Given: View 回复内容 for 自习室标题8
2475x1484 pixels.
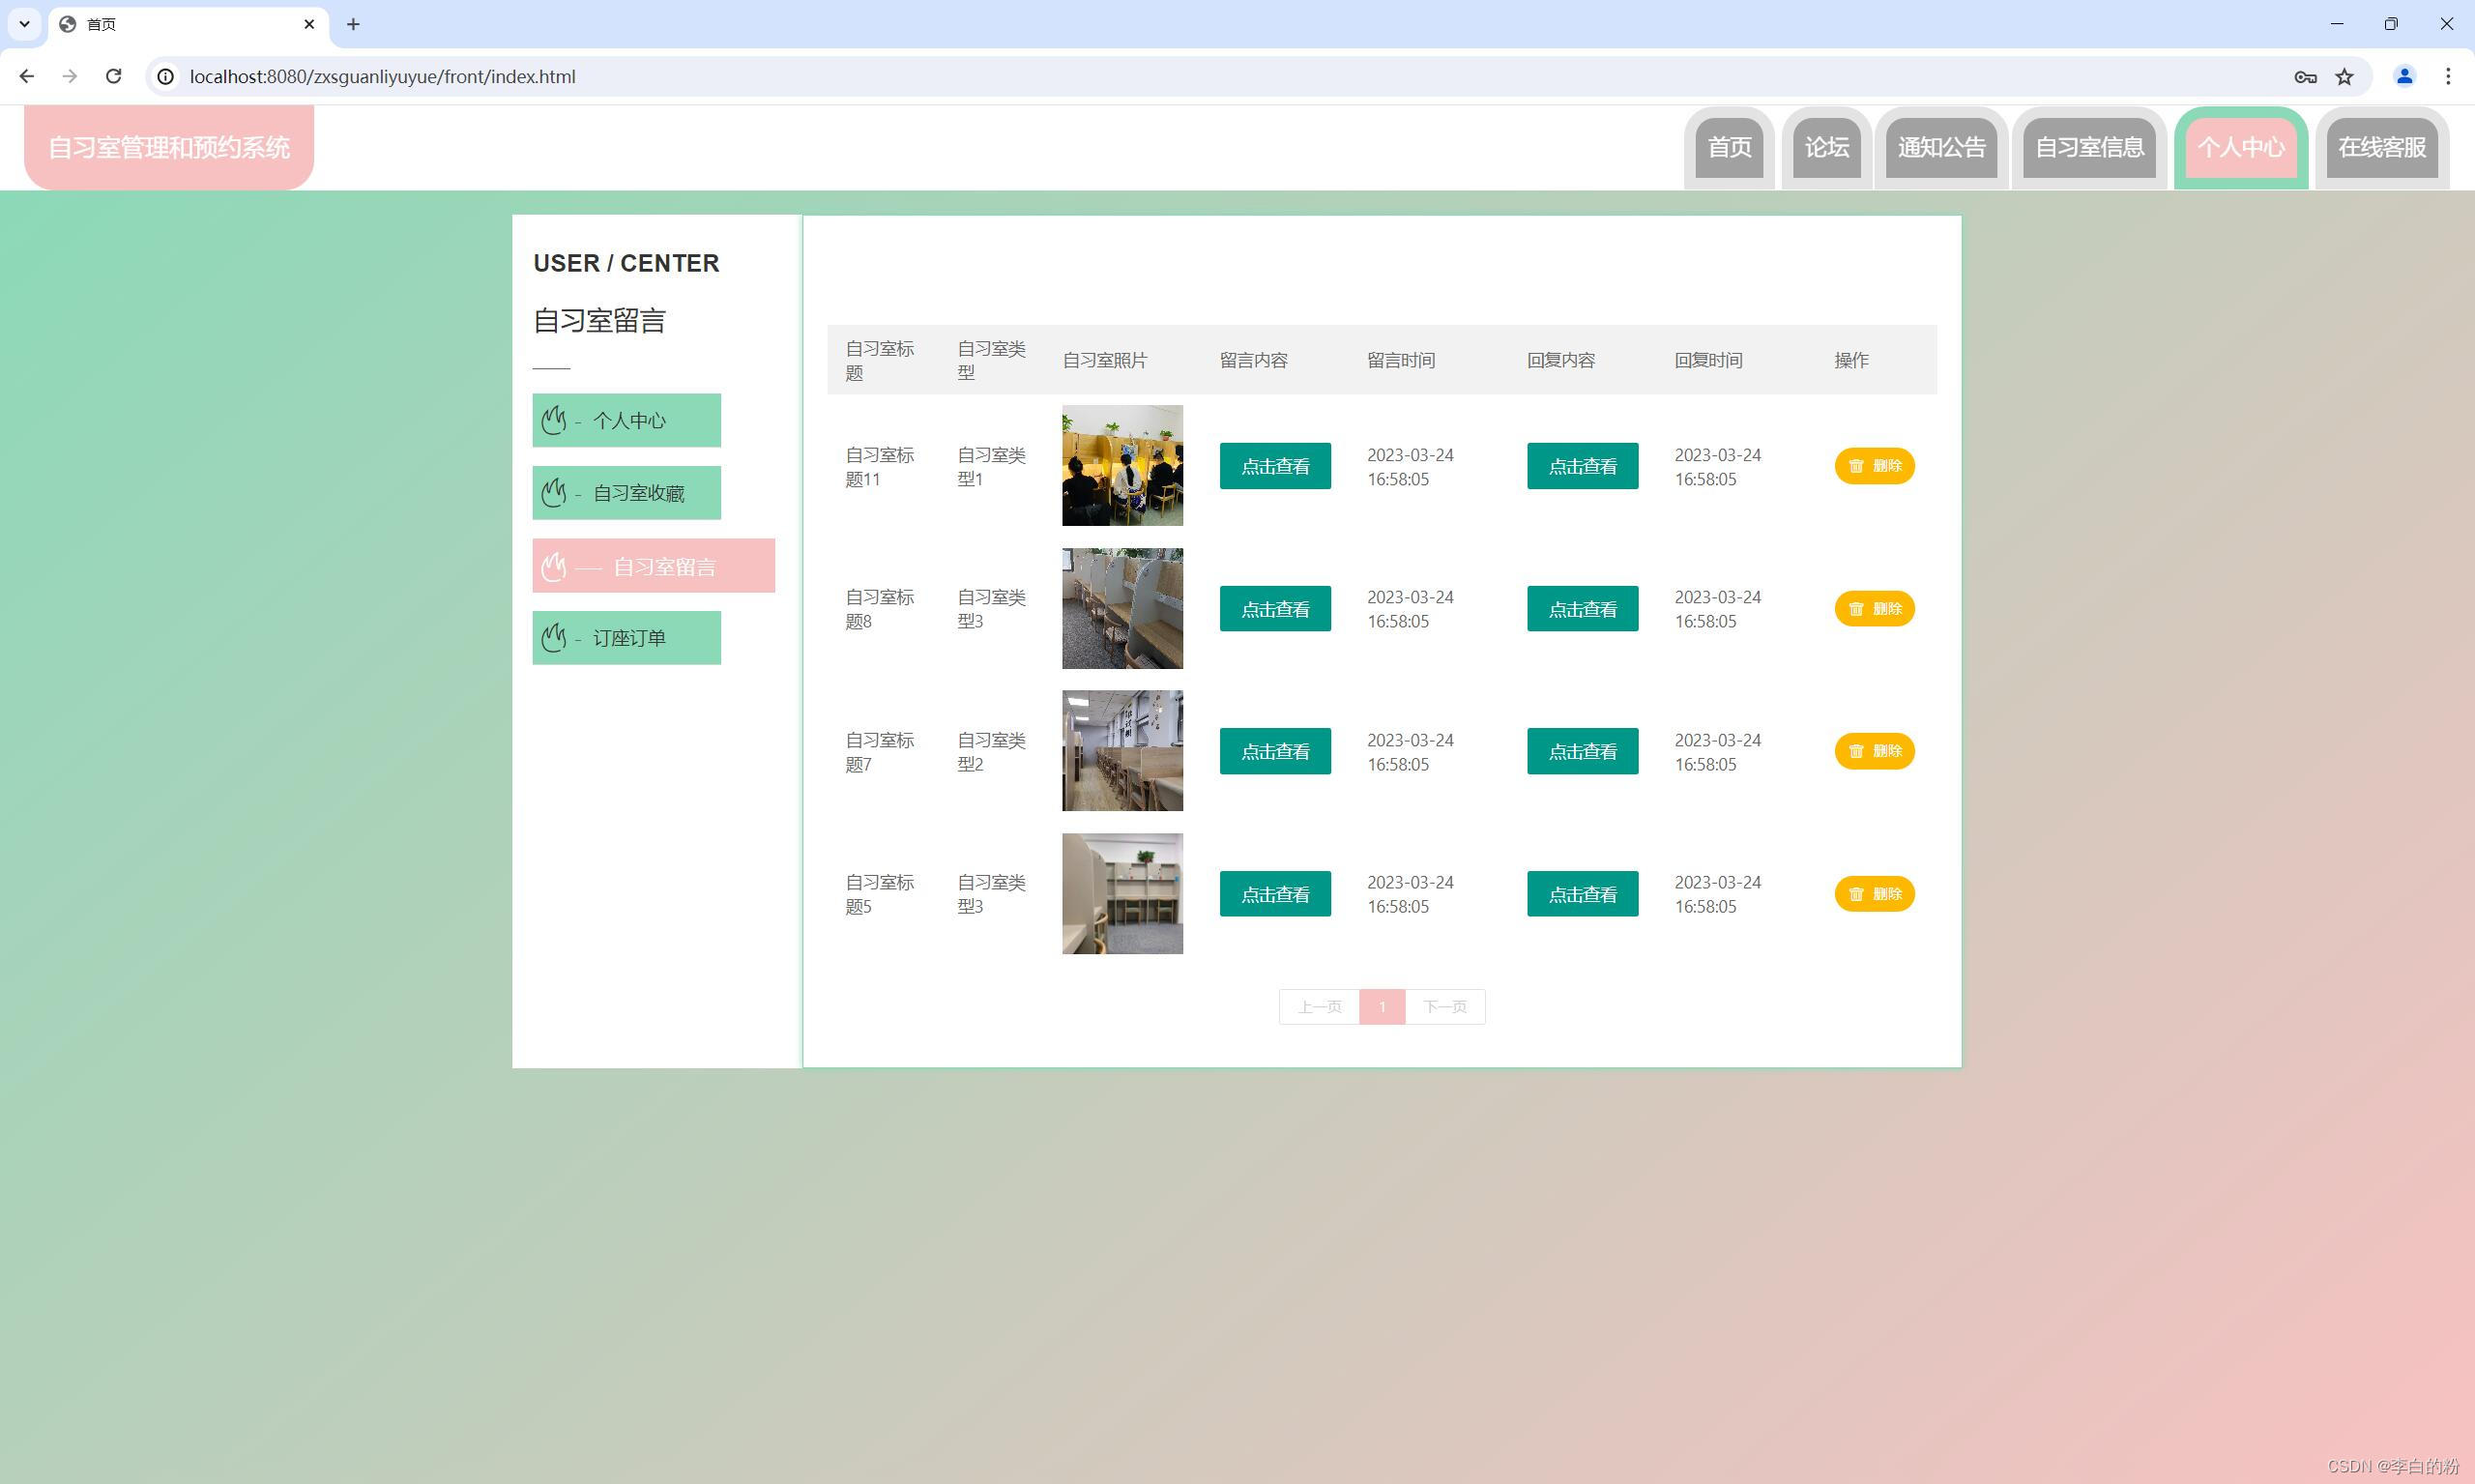Looking at the screenshot, I should [1582, 609].
